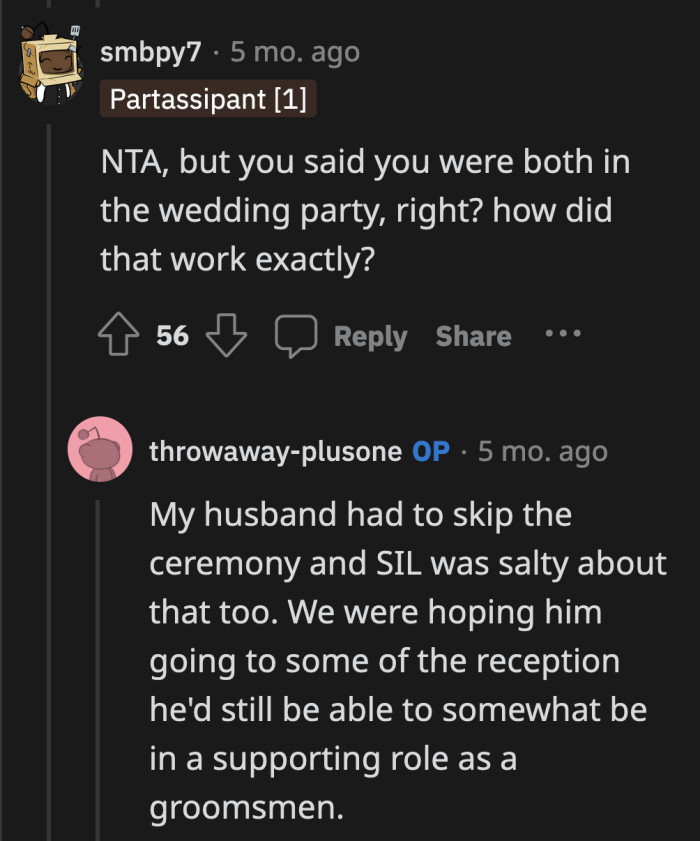Screen dimensions: 700x841
Task: Open throwaway-plusone's profile from the username
Action: point(274,450)
